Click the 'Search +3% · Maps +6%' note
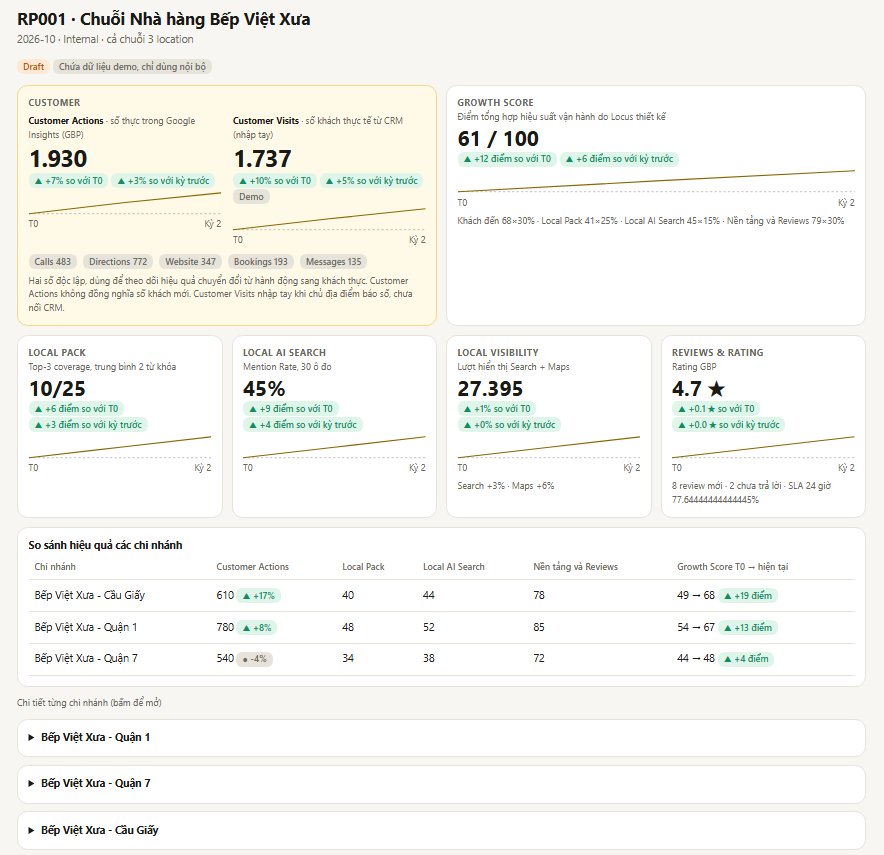This screenshot has height=855, width=884. click(x=506, y=486)
